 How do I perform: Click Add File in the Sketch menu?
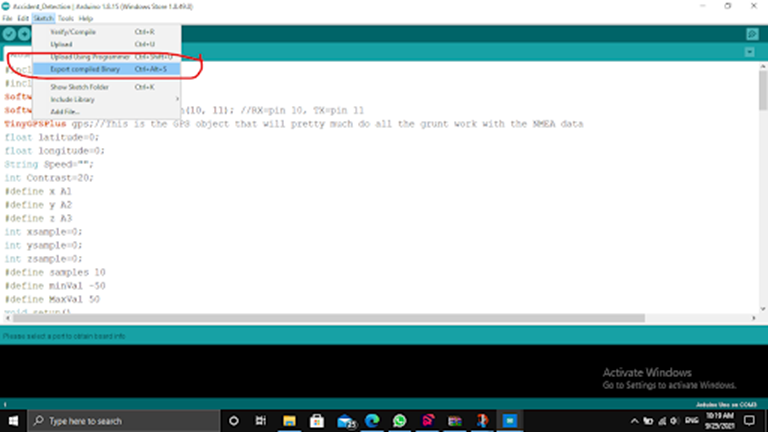(66, 111)
